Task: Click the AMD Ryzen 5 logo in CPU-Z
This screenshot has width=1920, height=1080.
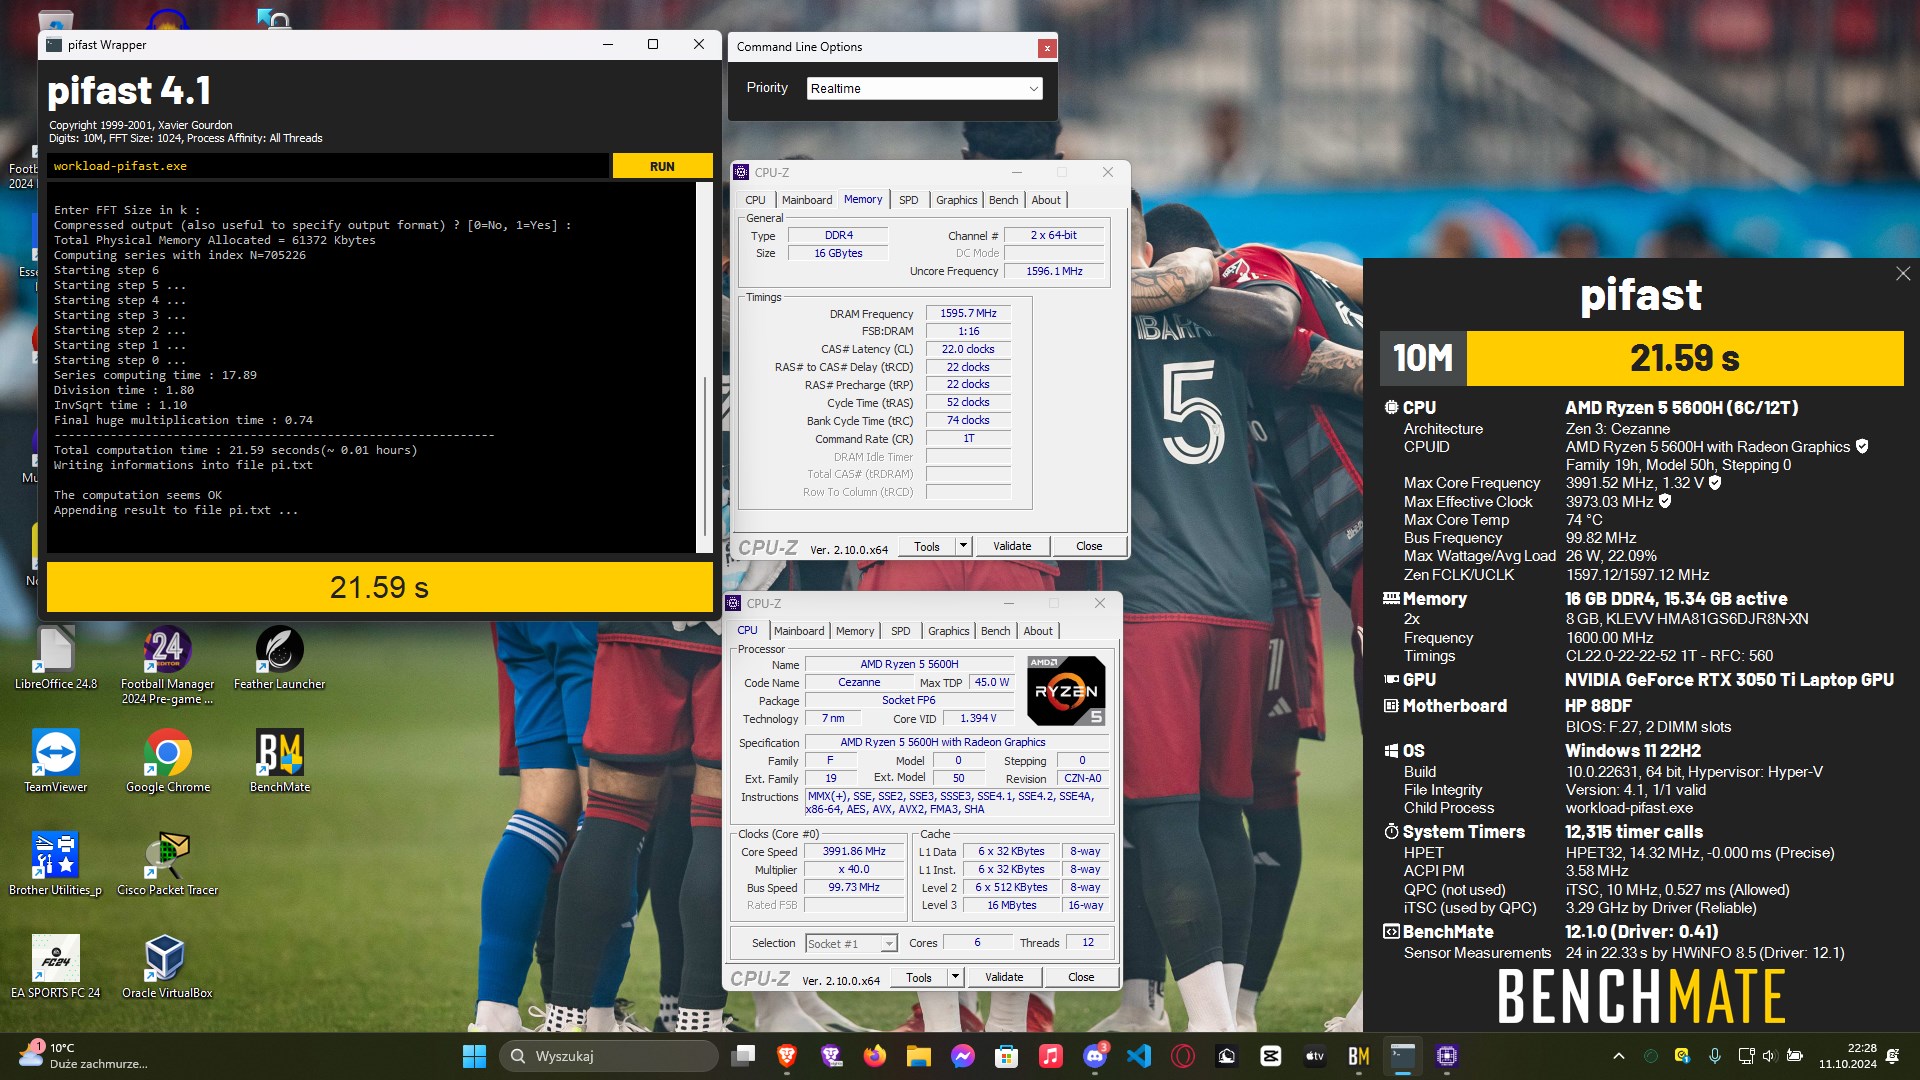Action: coord(1066,691)
